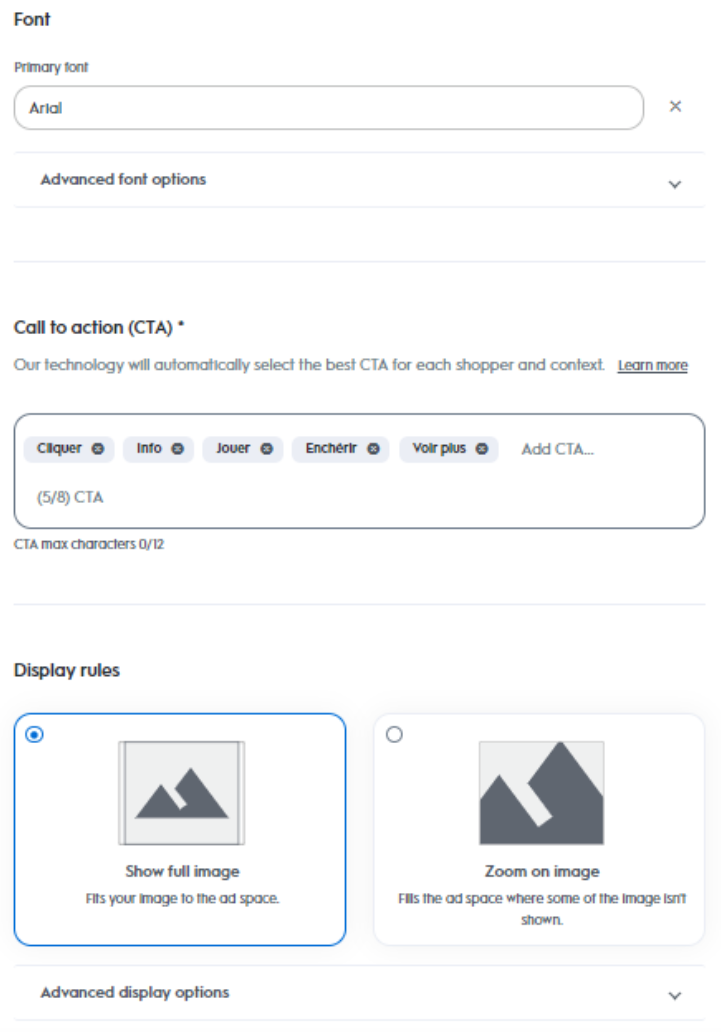Delete the Voir plus CTA tag

[482, 449]
